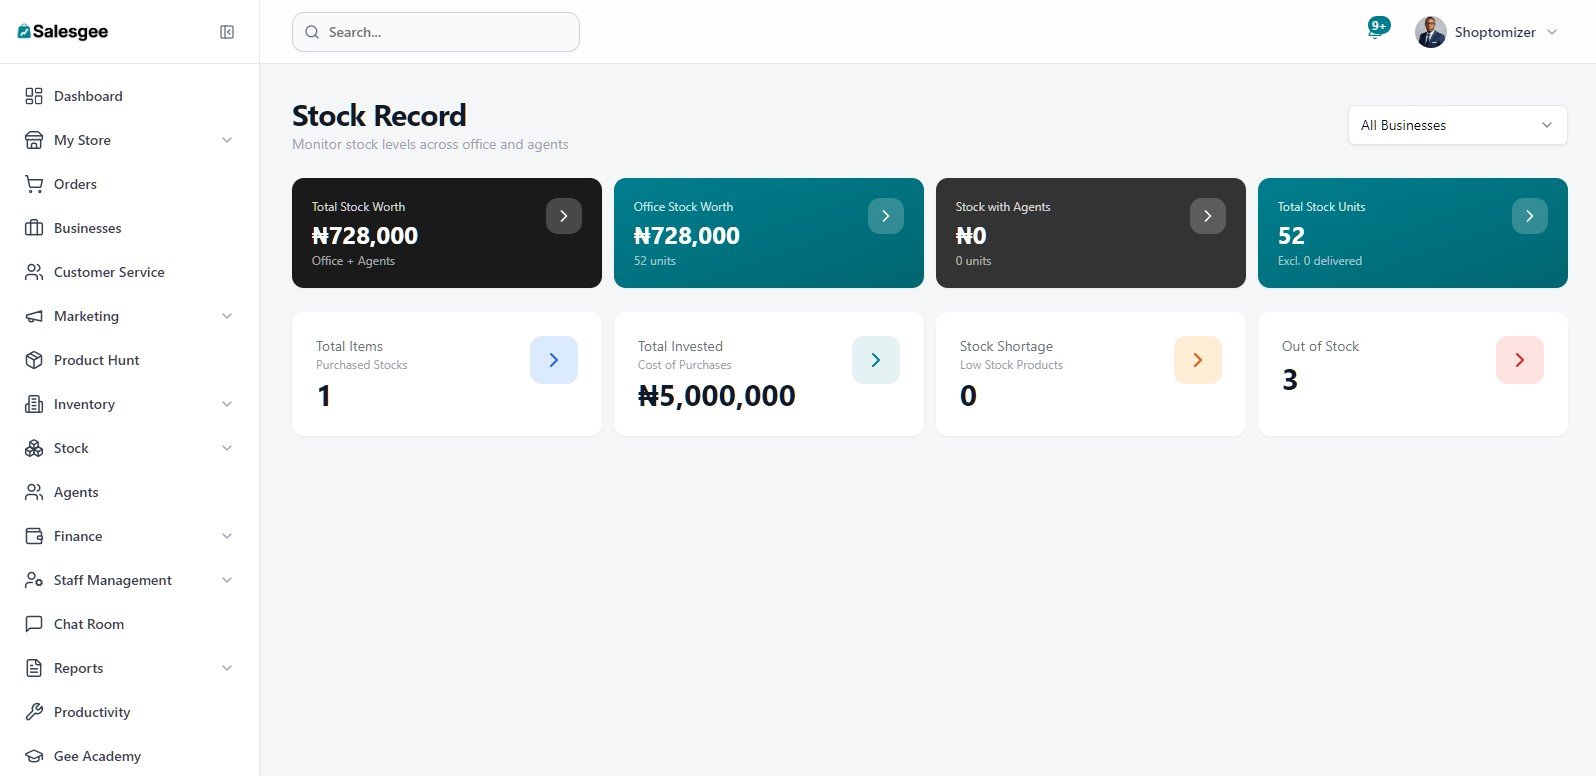The height and width of the screenshot is (776, 1596).
Task: Open Customer Service page
Action: pos(109,272)
